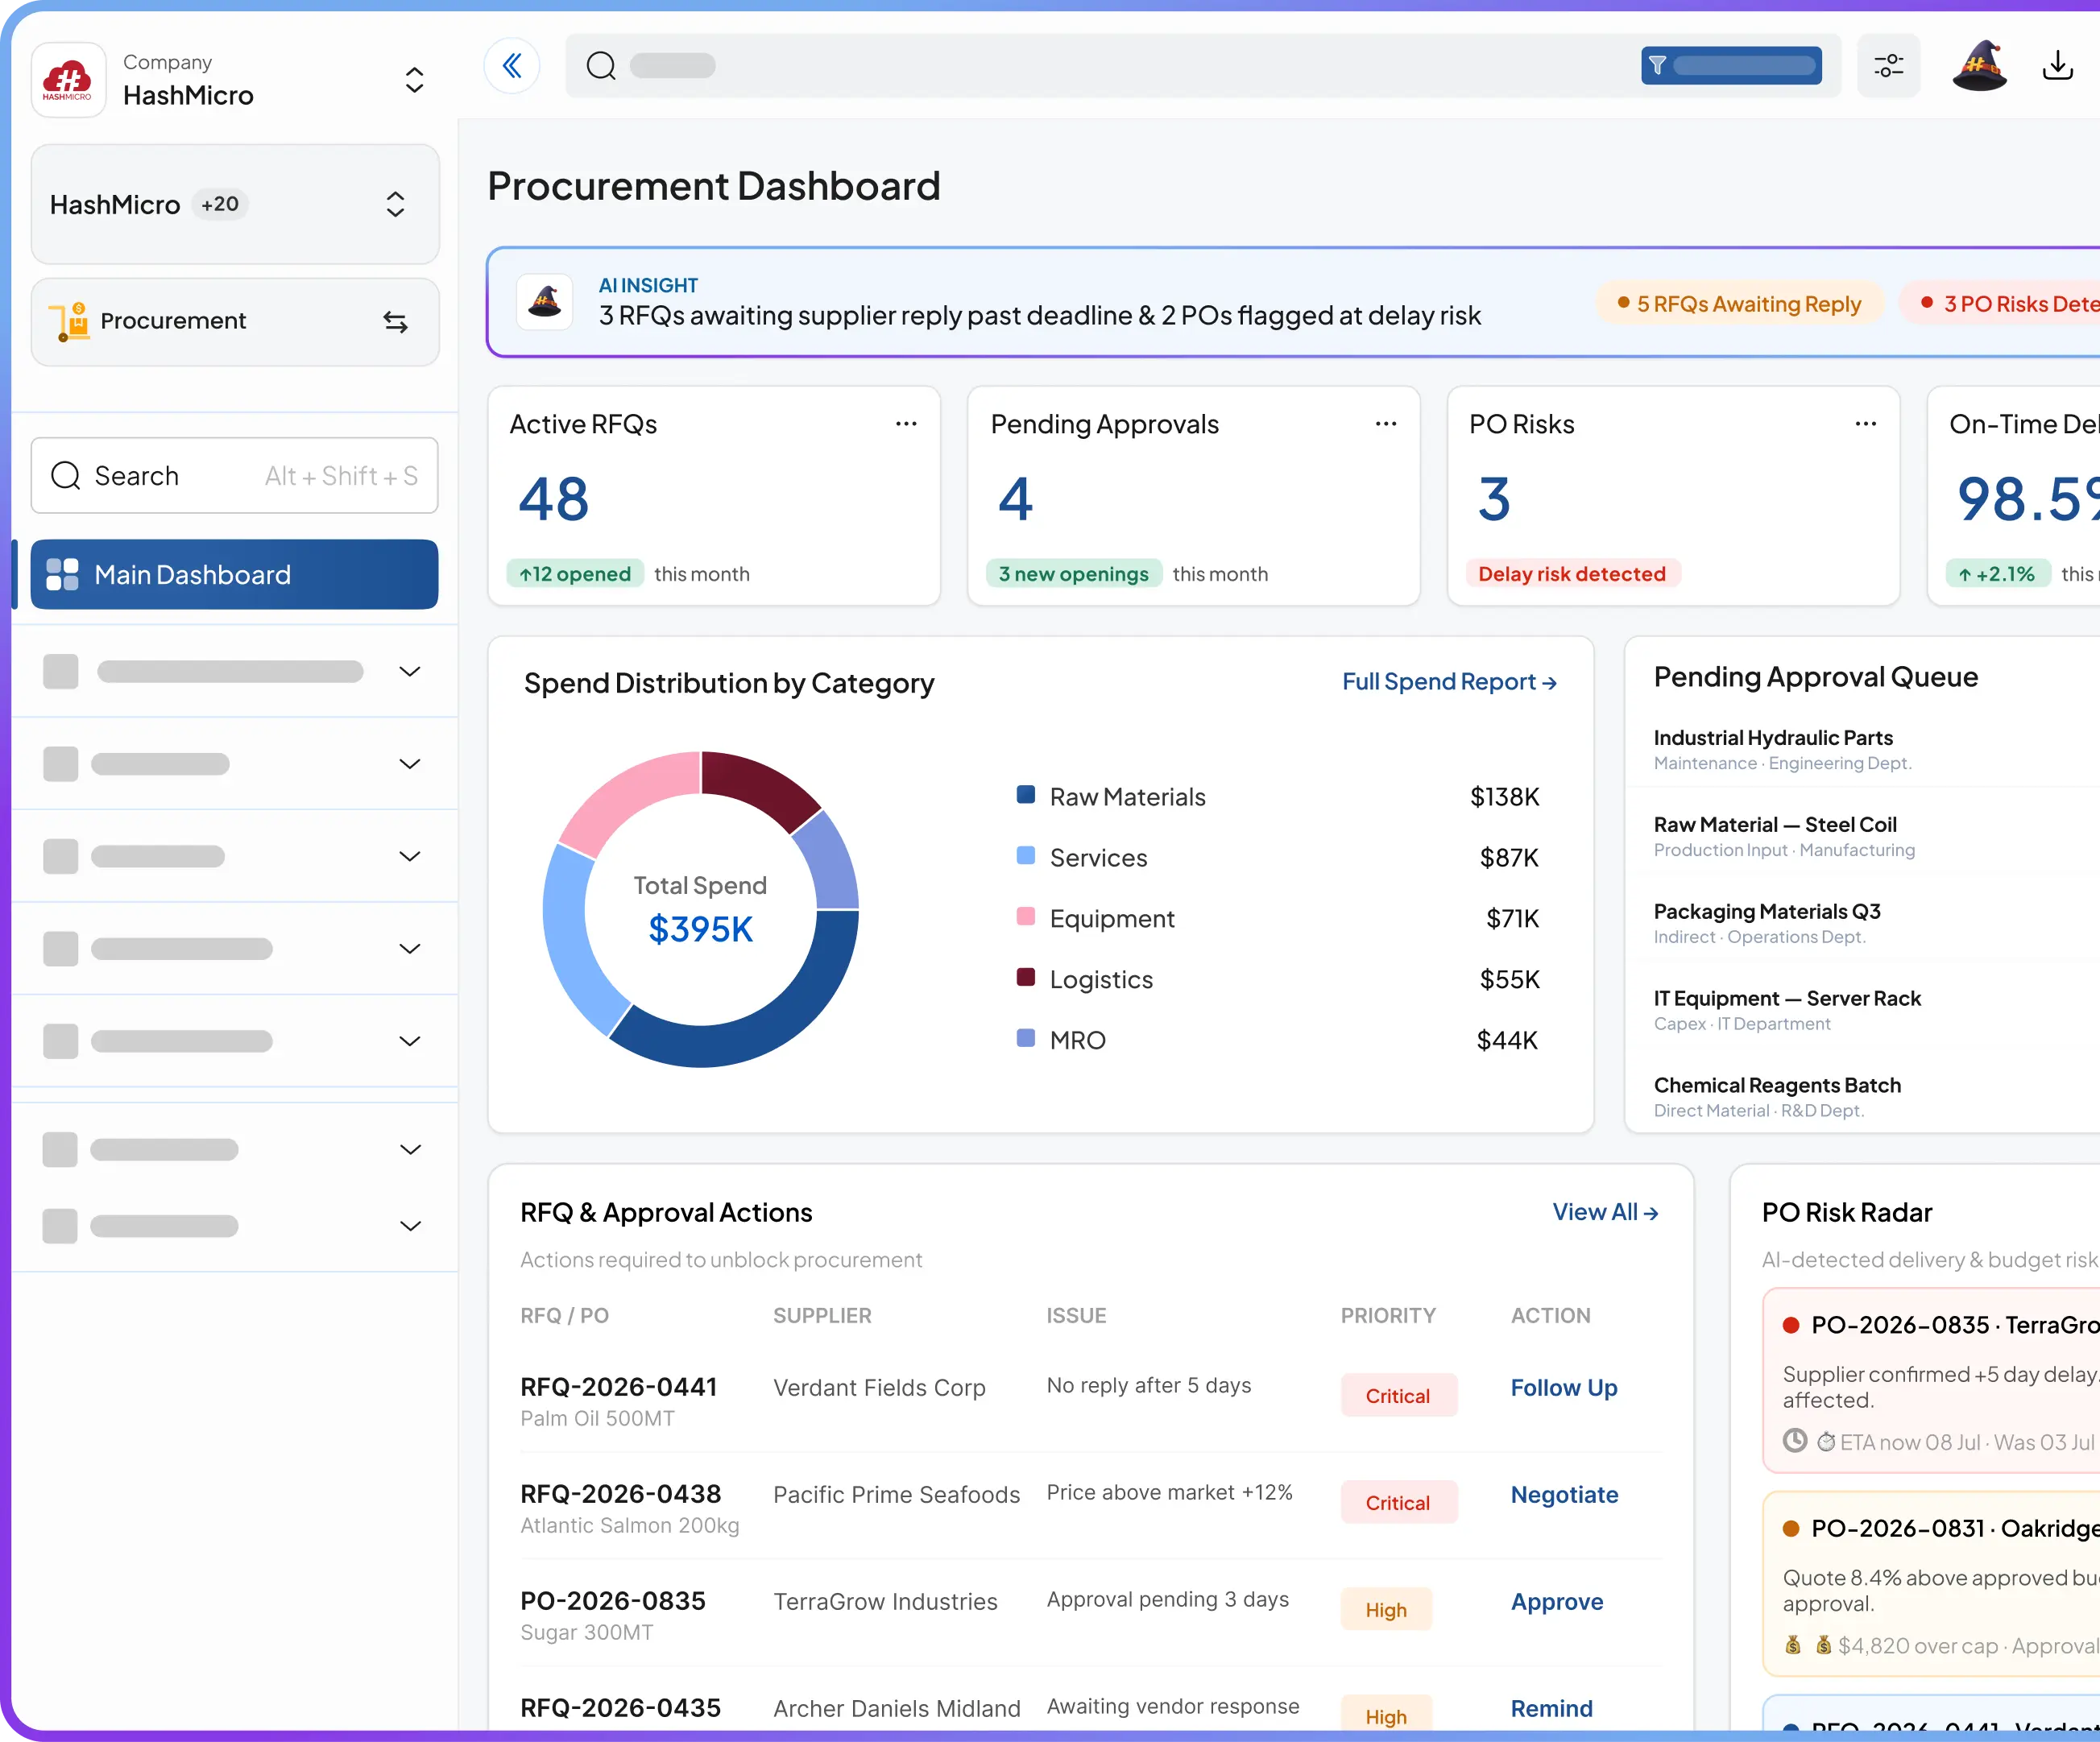Viewport: 2100px width, 1742px height.
Task: Click the clock icon under PO-2026-0835 risk
Action: [1795, 1441]
